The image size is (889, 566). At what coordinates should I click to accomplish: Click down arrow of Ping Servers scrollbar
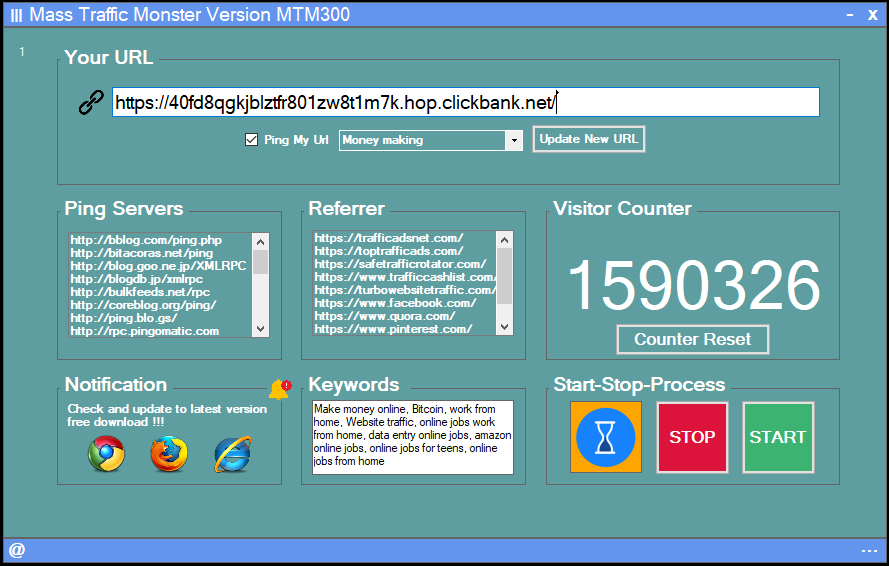pos(260,328)
